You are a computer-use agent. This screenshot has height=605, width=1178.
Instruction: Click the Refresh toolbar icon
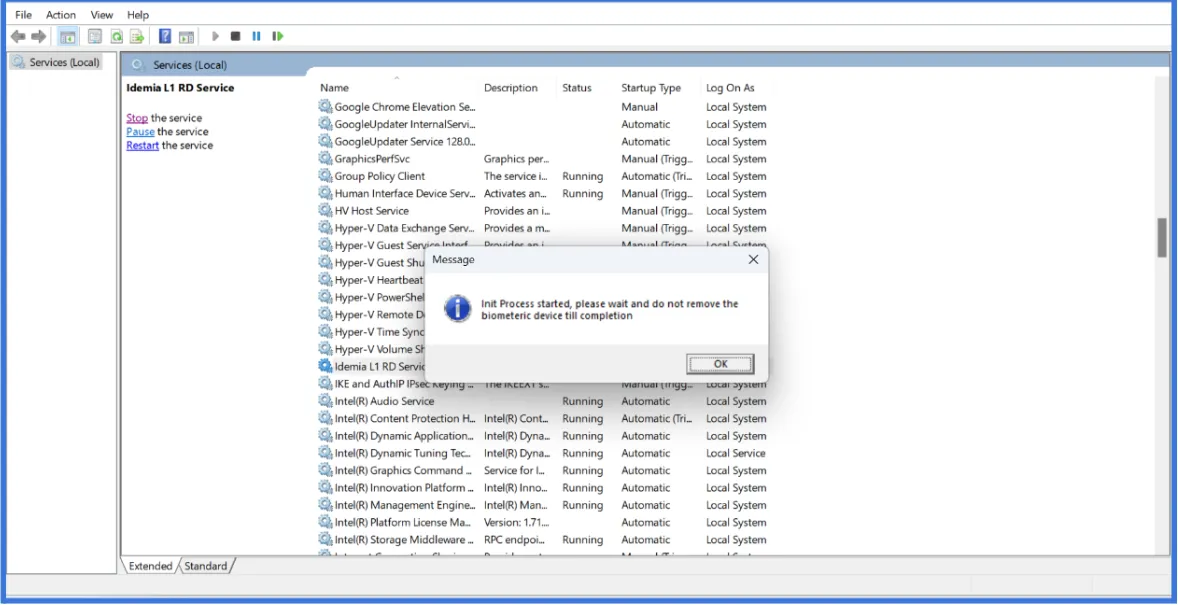(x=116, y=36)
